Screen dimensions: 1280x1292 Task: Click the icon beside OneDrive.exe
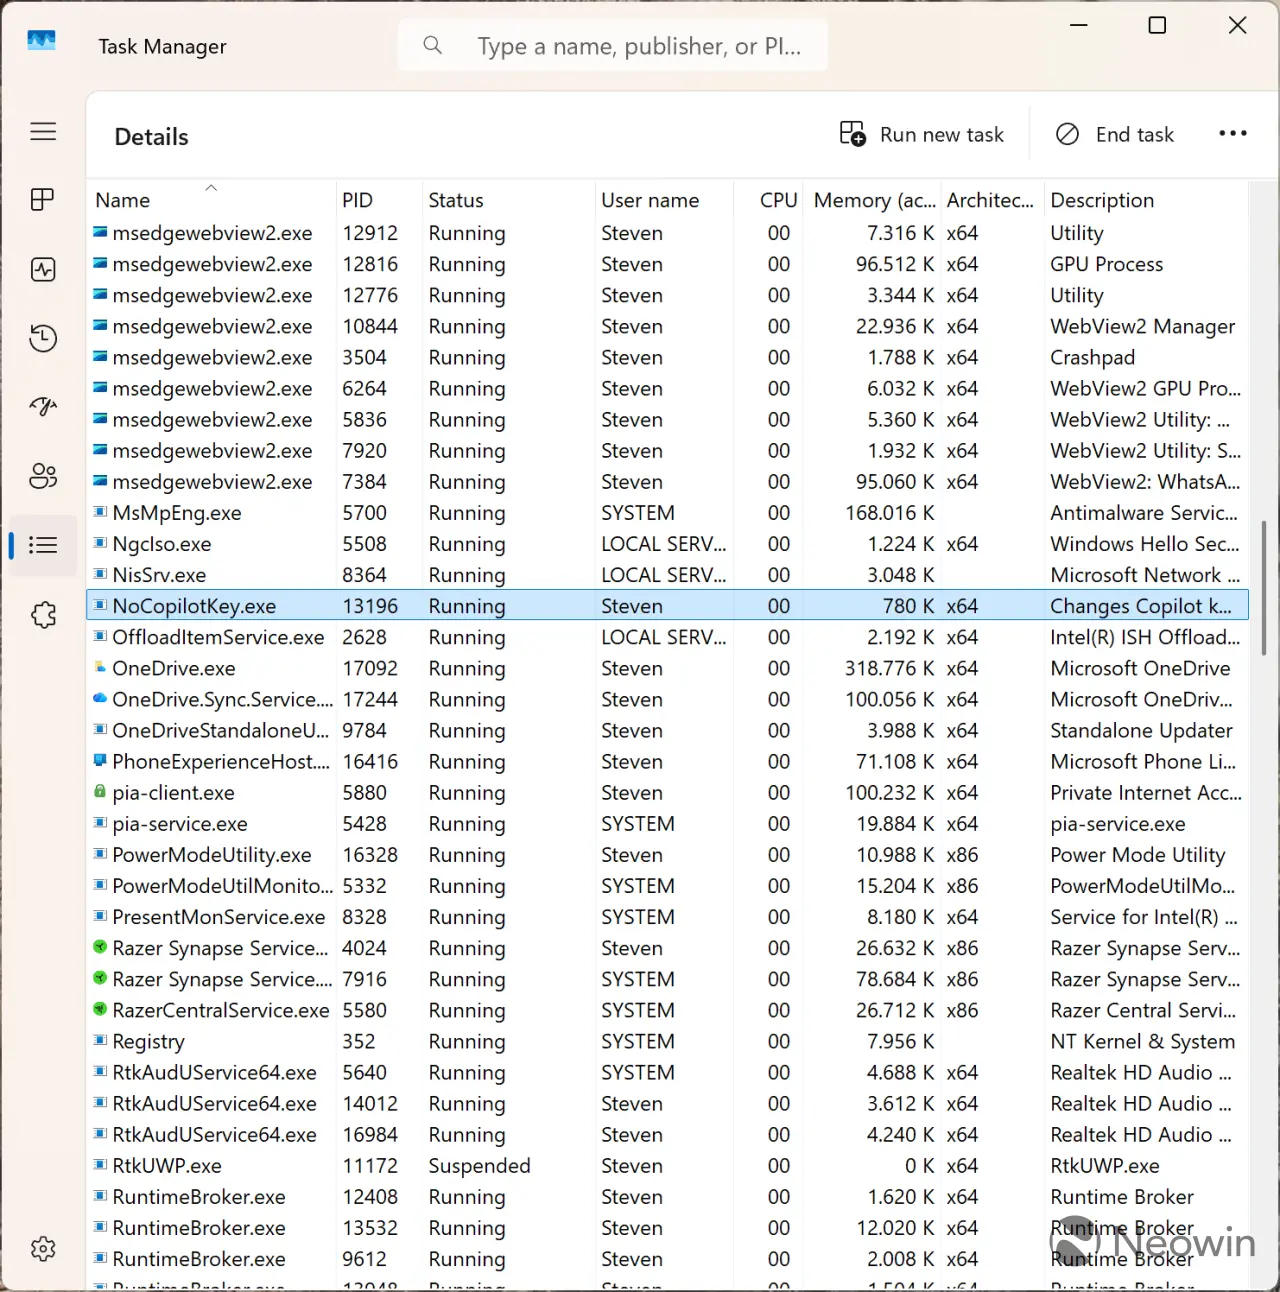(x=100, y=667)
